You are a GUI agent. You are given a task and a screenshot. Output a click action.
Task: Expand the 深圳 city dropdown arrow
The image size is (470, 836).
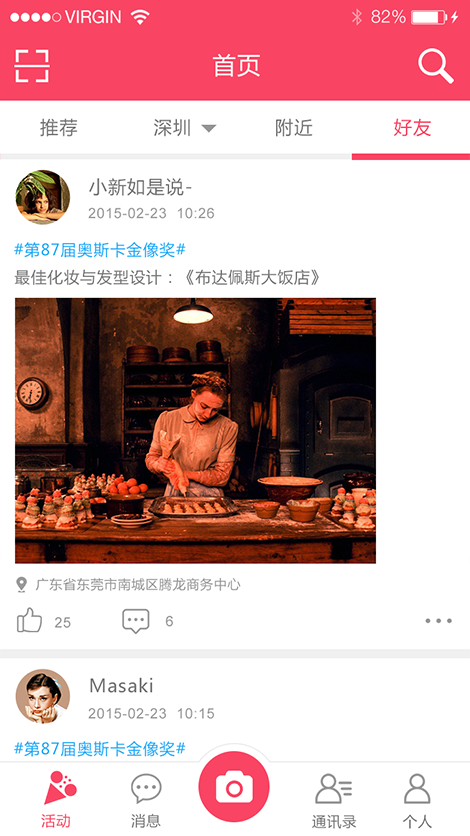pos(208,128)
